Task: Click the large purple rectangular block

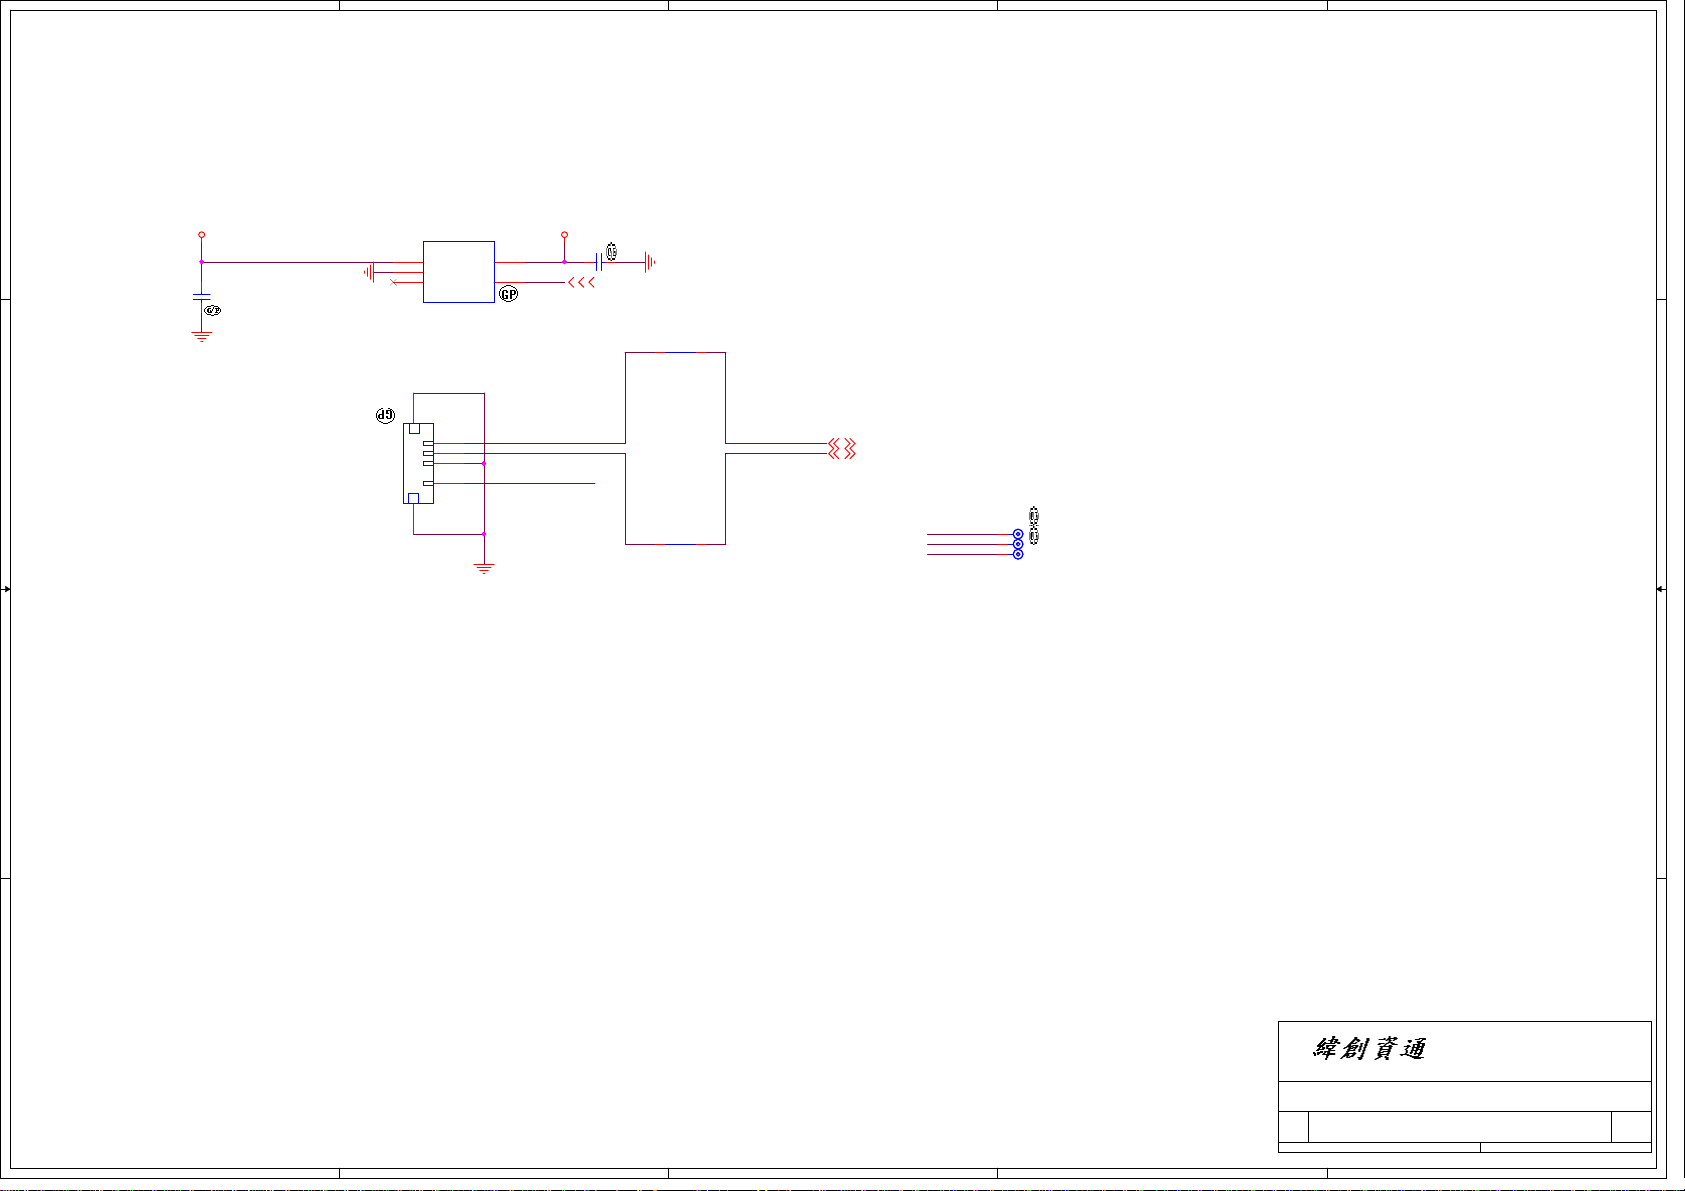Action: (675, 448)
